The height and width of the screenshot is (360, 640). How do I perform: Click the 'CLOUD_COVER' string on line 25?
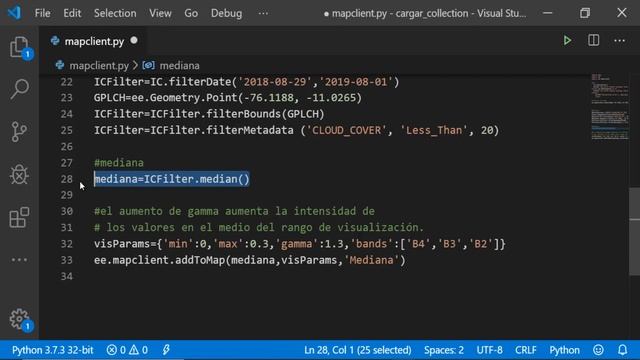[347, 130]
